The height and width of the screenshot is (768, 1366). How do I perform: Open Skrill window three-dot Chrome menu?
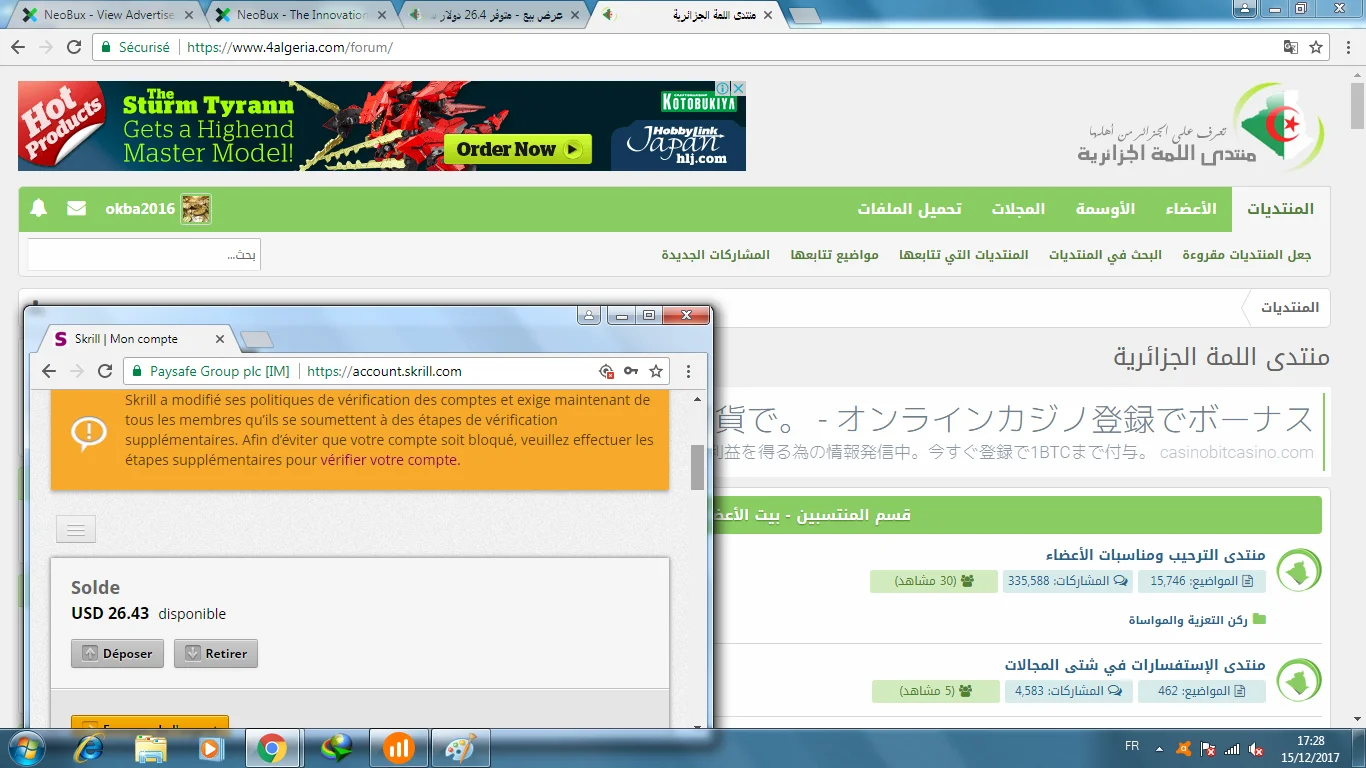(688, 371)
